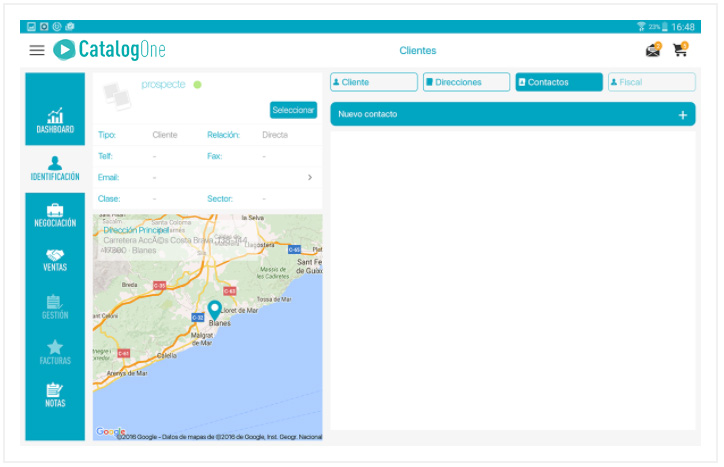Click the Clase field label
Image resolution: width=724 pixels, height=467 pixels.
pos(109,199)
